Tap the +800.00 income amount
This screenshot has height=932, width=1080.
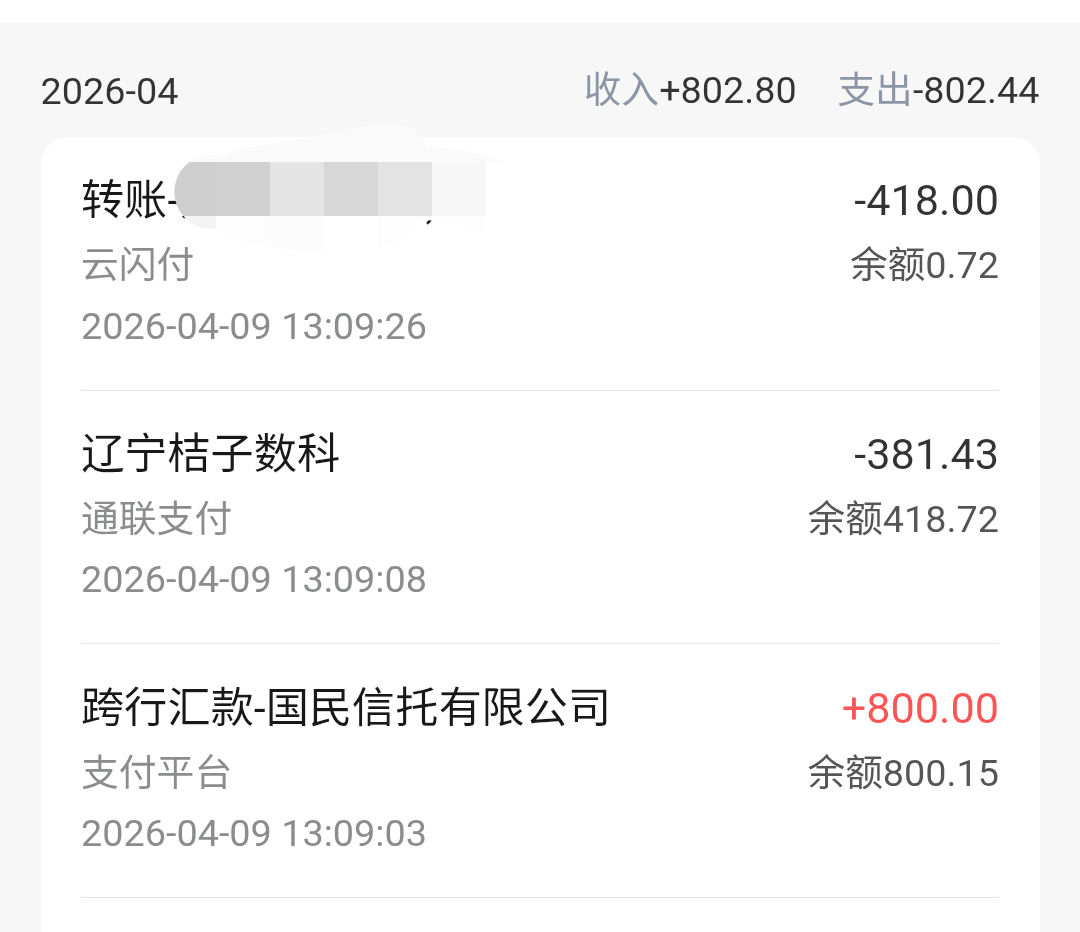(x=920, y=709)
